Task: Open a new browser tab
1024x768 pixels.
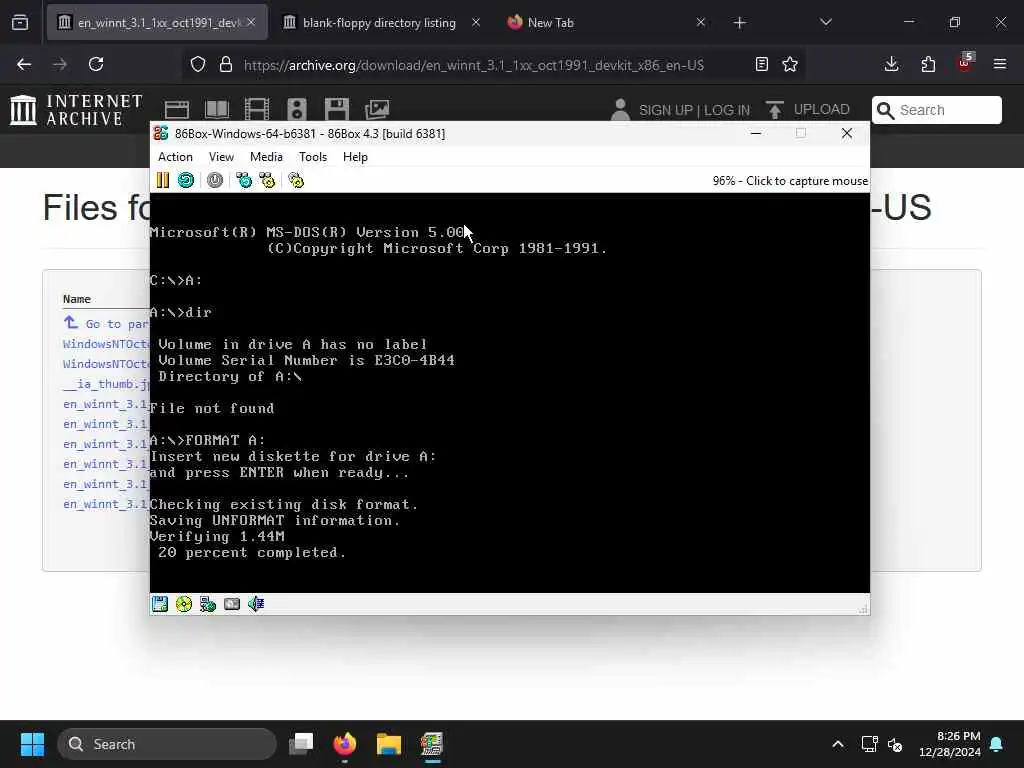Action: (x=739, y=23)
